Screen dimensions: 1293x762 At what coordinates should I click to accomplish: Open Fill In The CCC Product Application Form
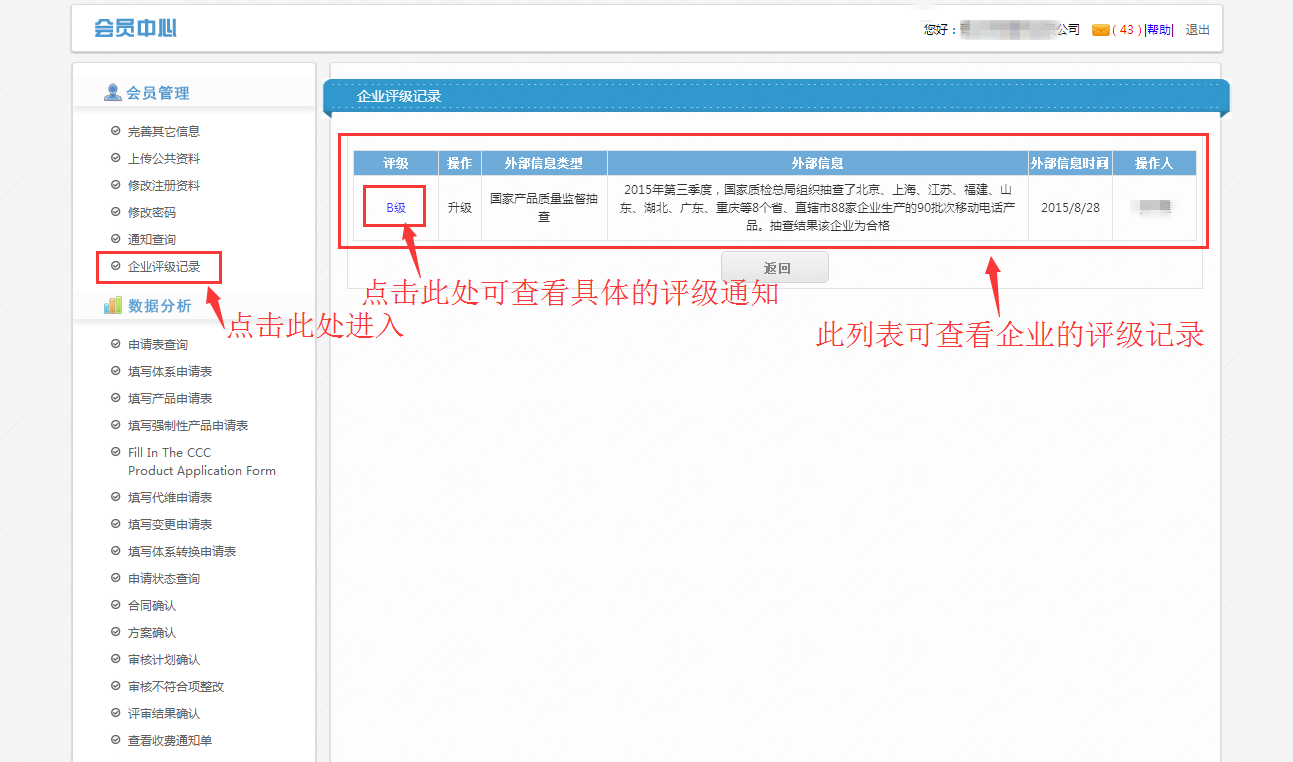pyautogui.click(x=201, y=461)
